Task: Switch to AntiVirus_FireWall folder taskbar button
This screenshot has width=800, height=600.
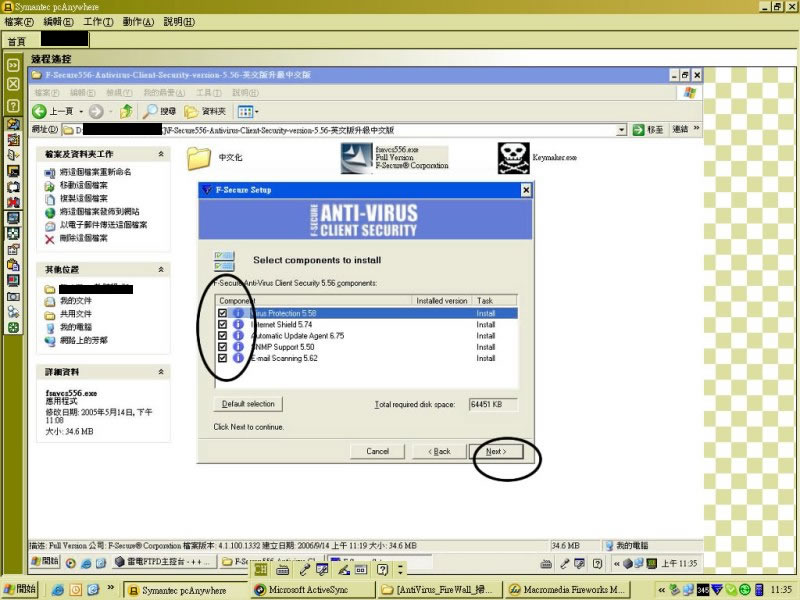Action: click(x=440, y=590)
